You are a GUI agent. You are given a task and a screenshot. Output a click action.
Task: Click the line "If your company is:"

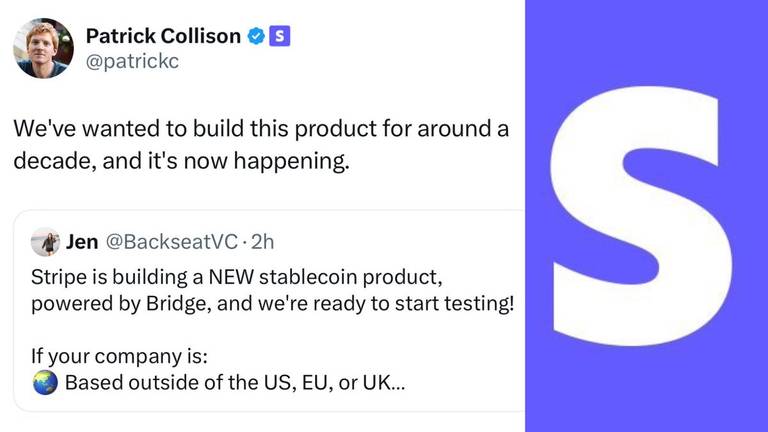(120, 357)
